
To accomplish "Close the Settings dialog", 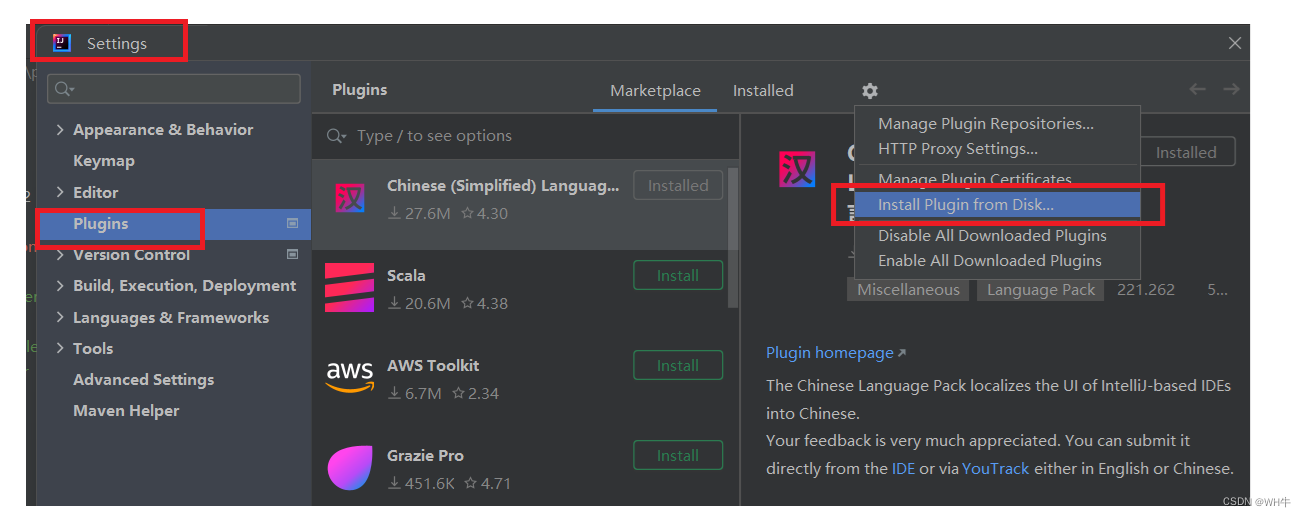I will click(x=1235, y=43).
